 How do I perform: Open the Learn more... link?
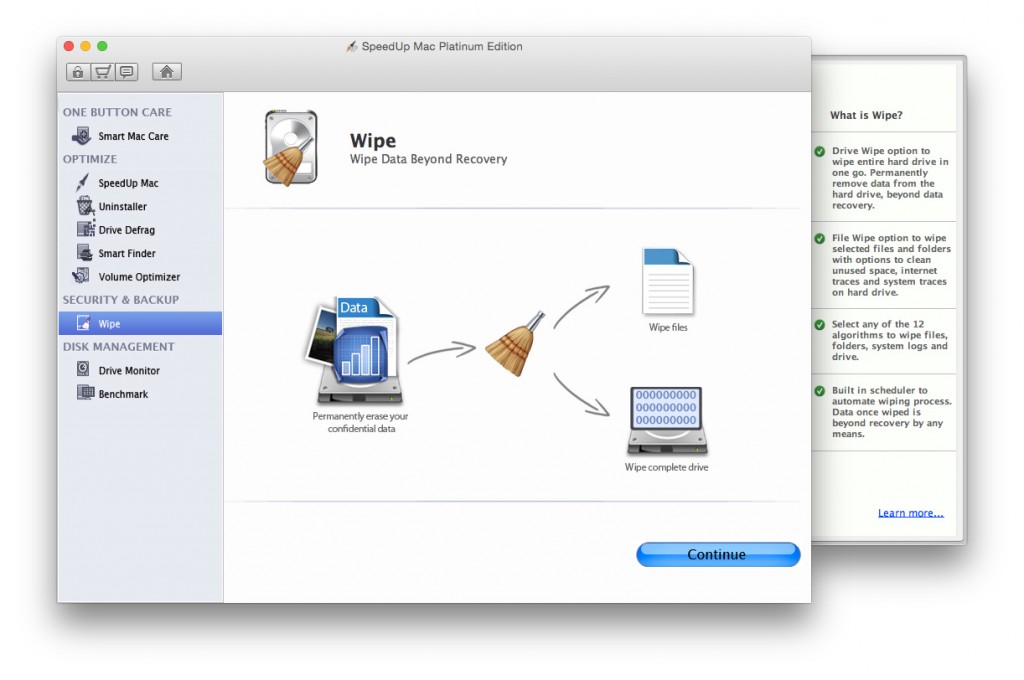point(910,513)
